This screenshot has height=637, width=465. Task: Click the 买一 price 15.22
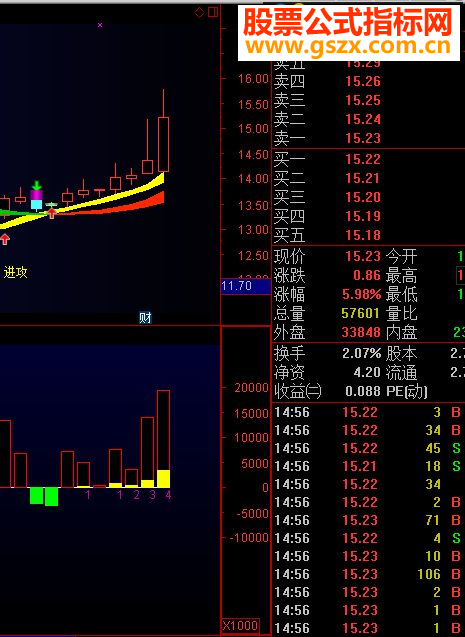(363, 159)
